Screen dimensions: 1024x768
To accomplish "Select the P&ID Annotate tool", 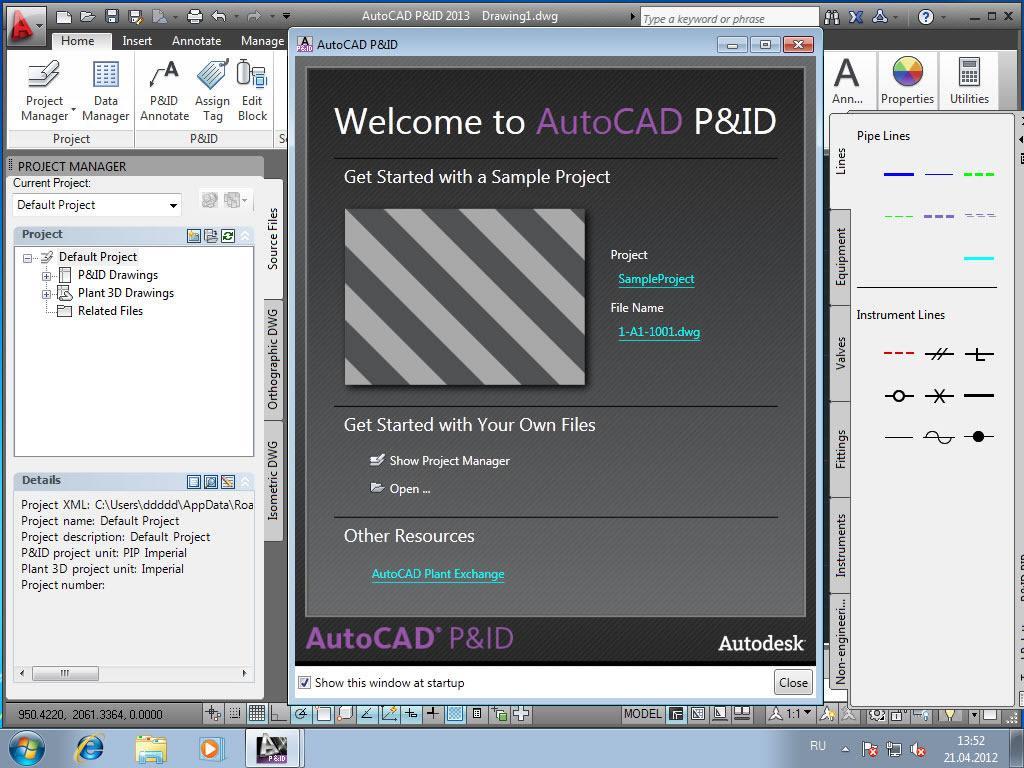I will (164, 91).
